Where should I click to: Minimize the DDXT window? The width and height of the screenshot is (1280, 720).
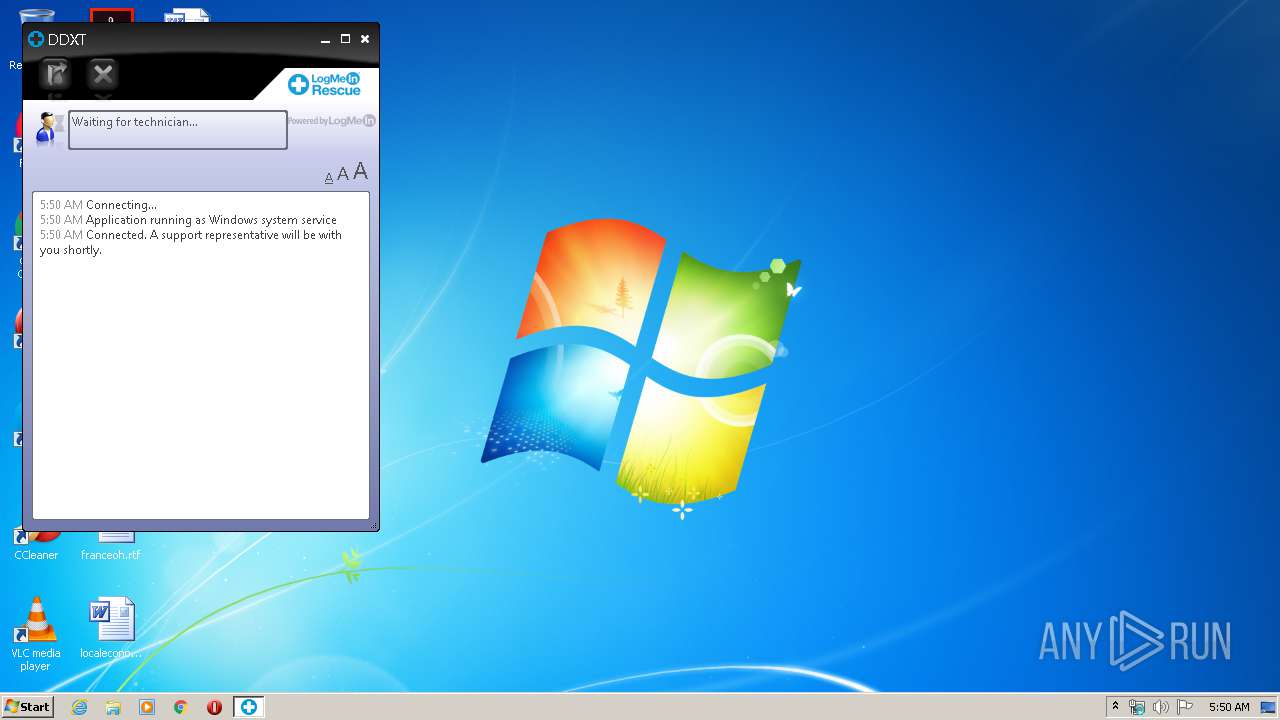click(326, 40)
